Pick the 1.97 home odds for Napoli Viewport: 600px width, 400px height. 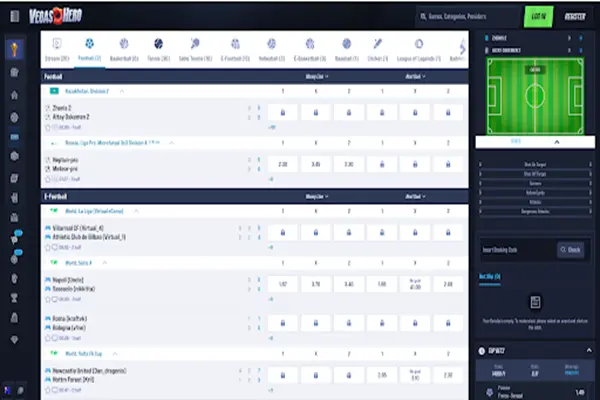(x=283, y=284)
